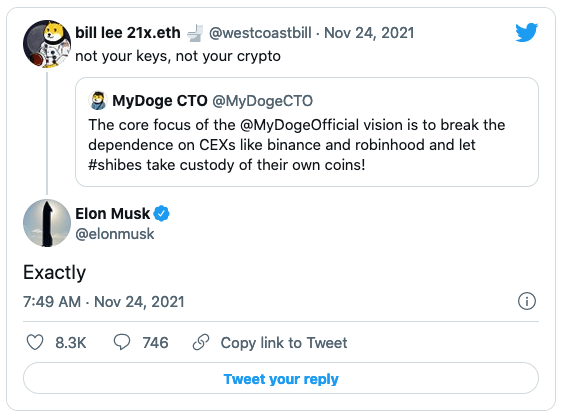Open replies via speech bubble icon
The height and width of the screenshot is (418, 562).
point(122,342)
